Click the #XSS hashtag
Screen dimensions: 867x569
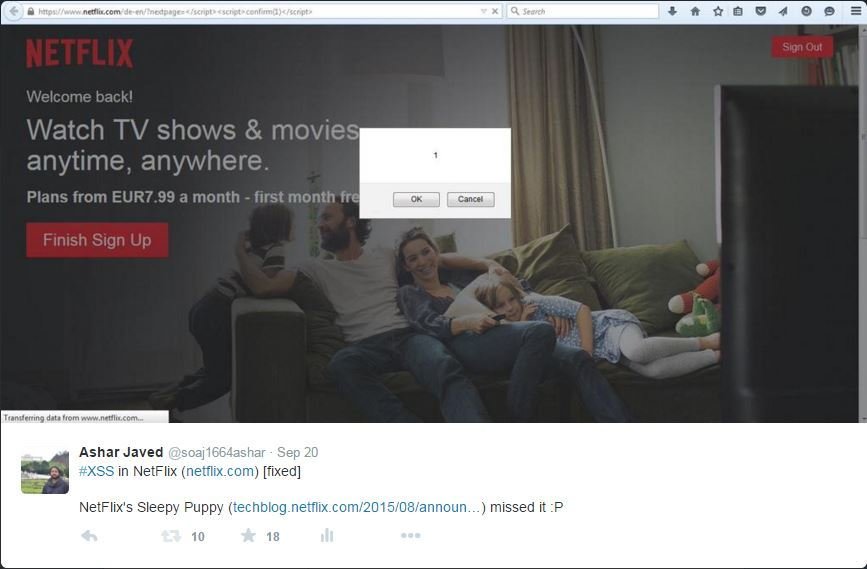[x=97, y=471]
